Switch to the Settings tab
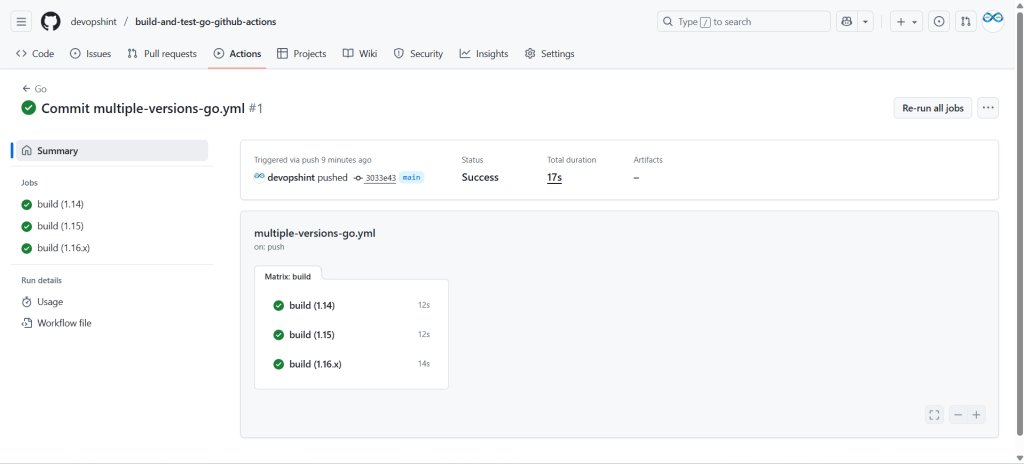Screen dimensions: 1024x464 click(550, 54)
